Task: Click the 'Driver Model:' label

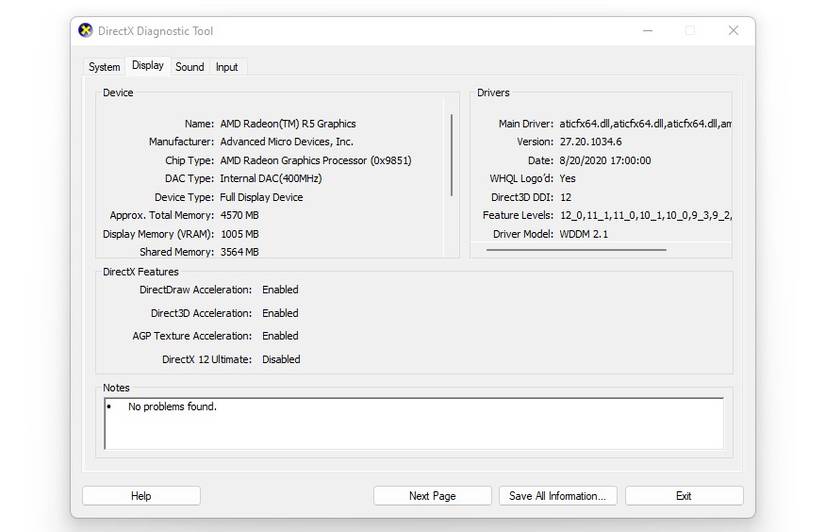Action: pos(523,234)
